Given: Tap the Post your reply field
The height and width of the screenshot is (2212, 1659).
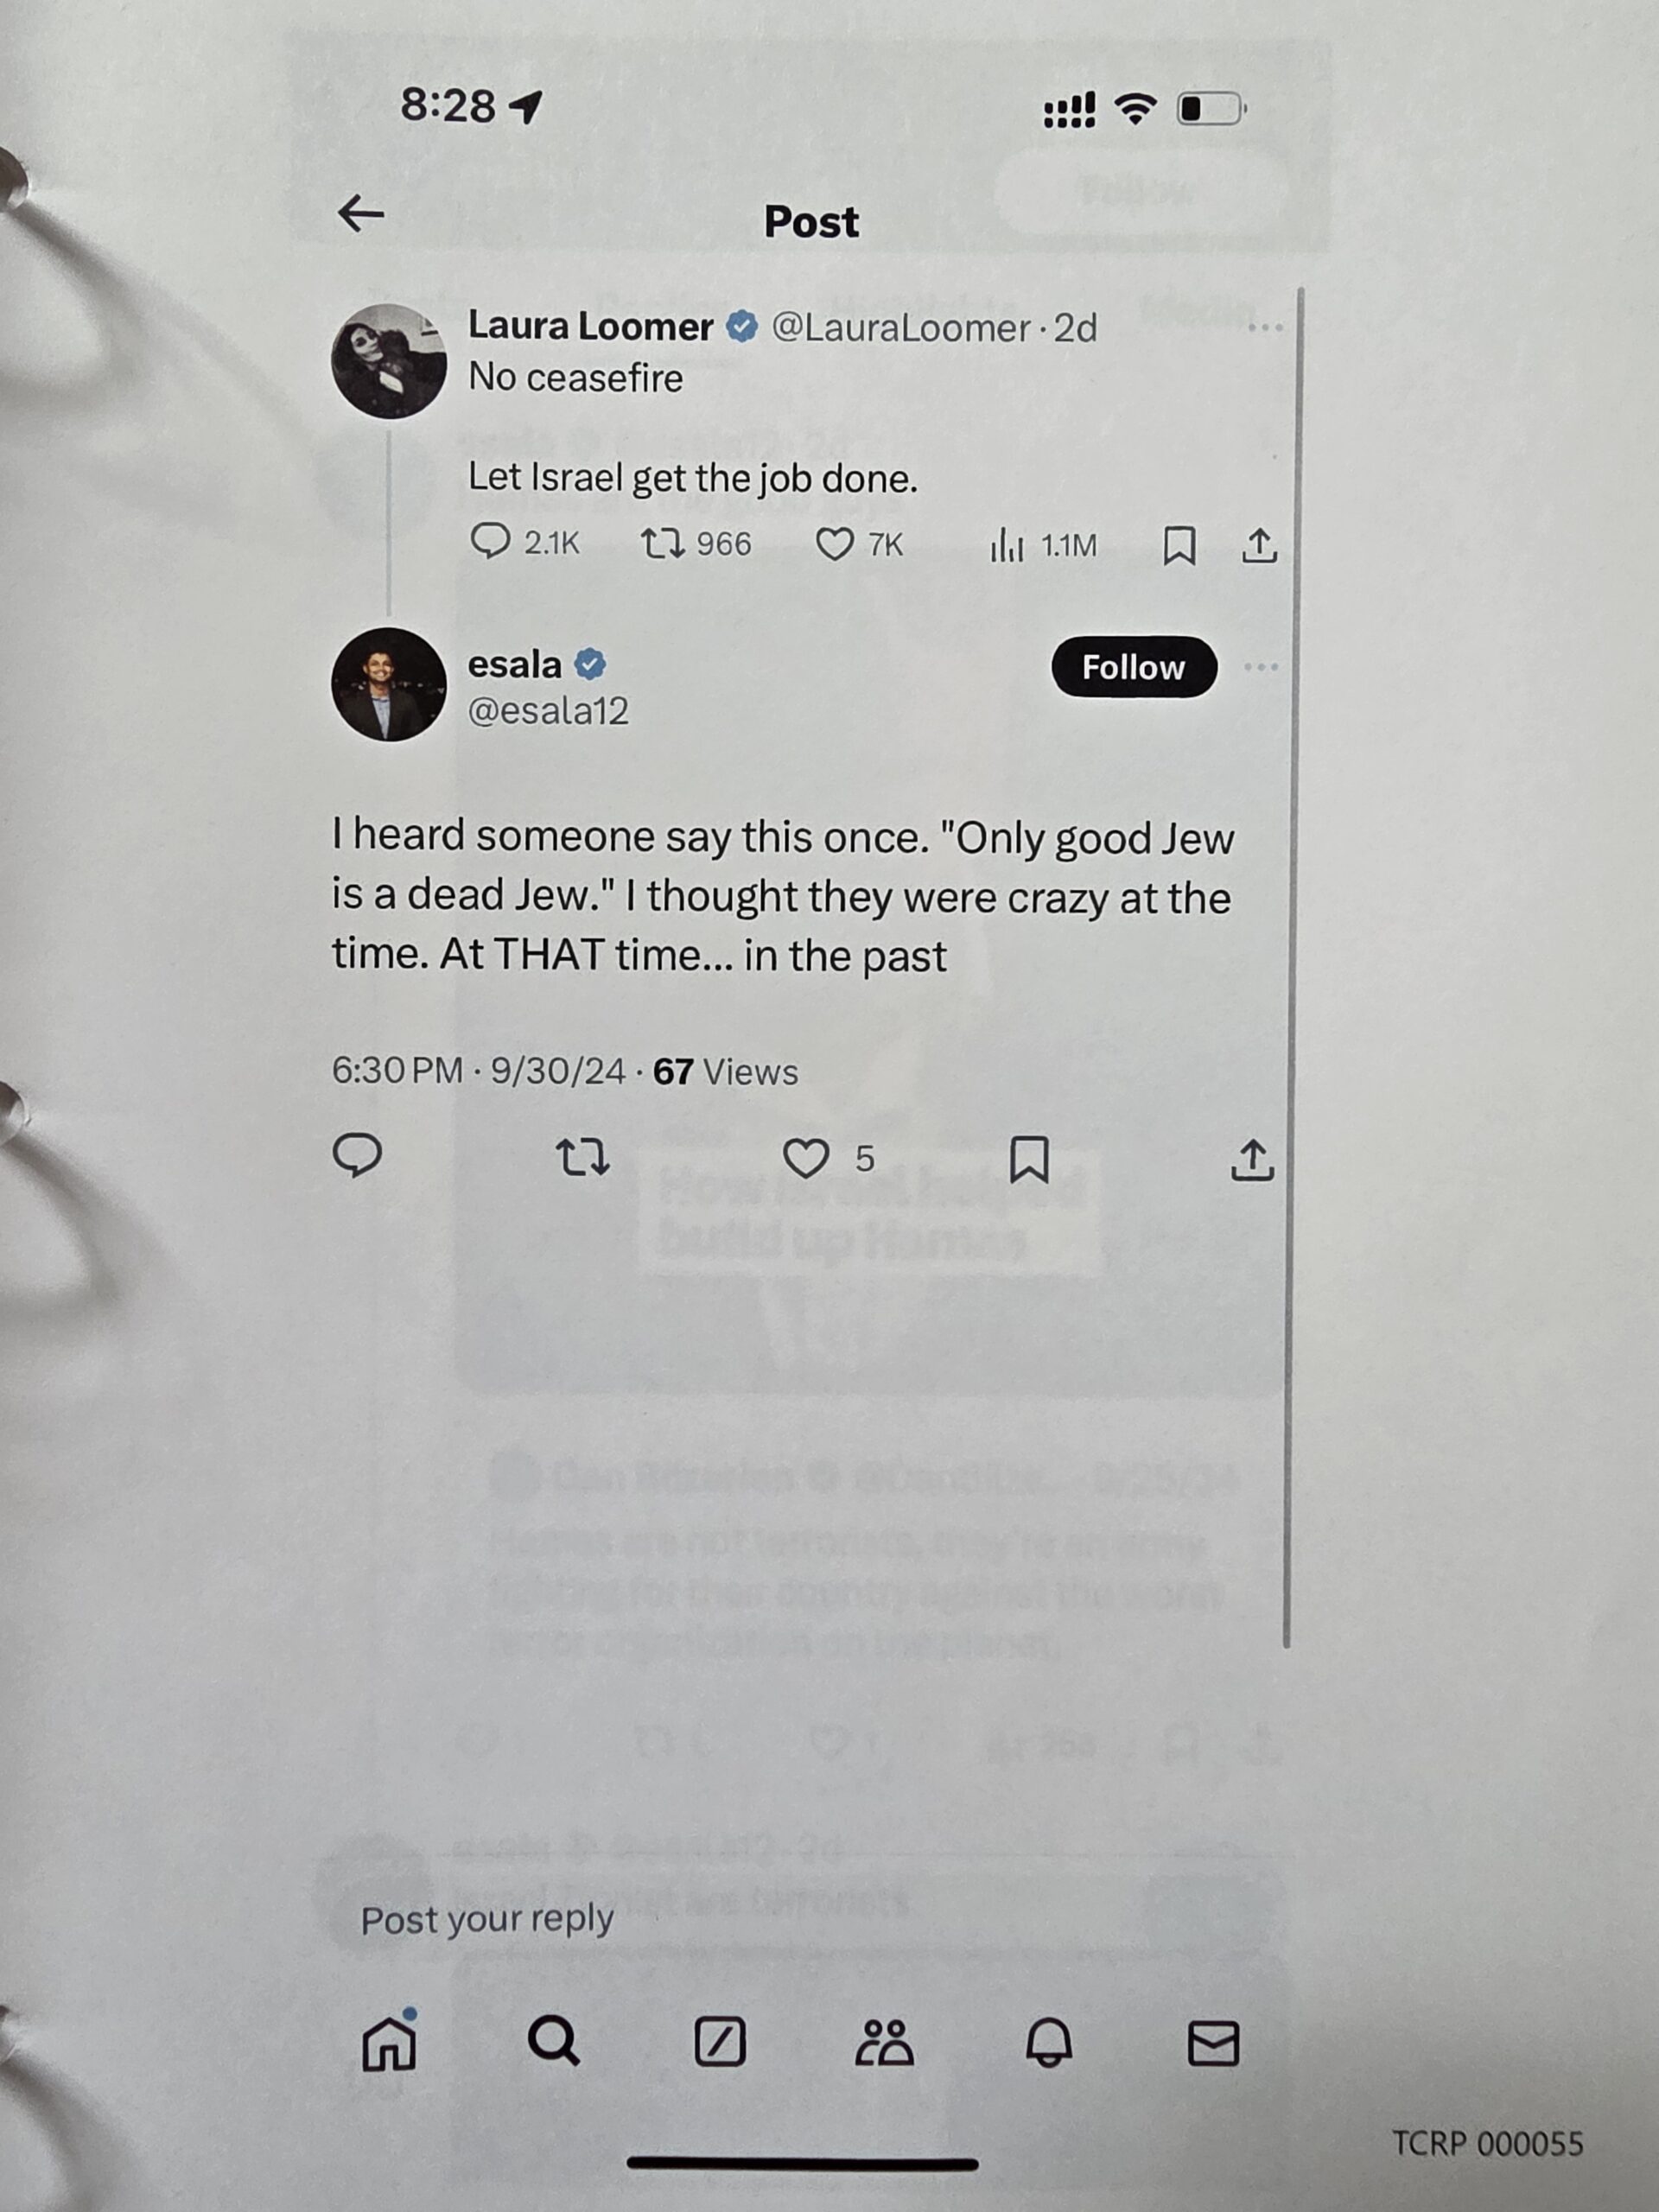Looking at the screenshot, I should [800, 1919].
